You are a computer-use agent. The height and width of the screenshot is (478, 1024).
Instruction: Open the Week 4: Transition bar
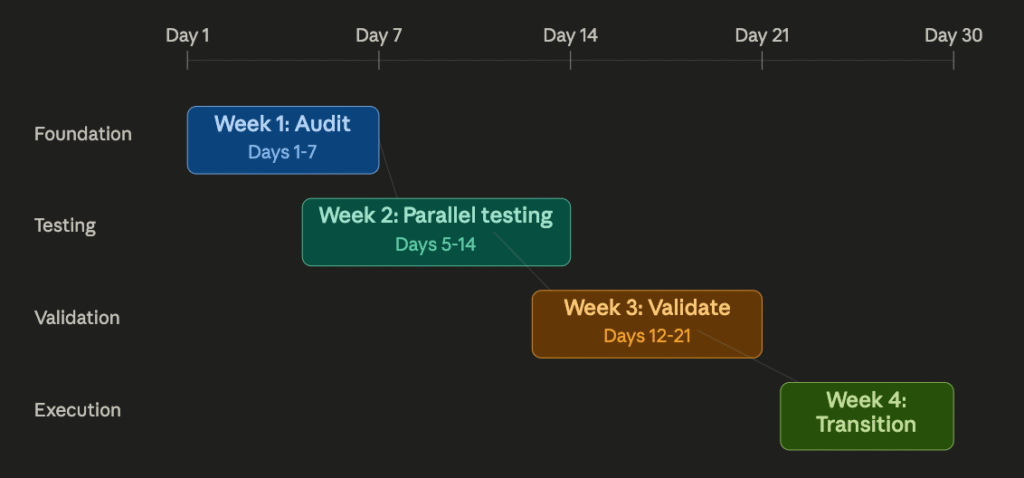(866, 414)
